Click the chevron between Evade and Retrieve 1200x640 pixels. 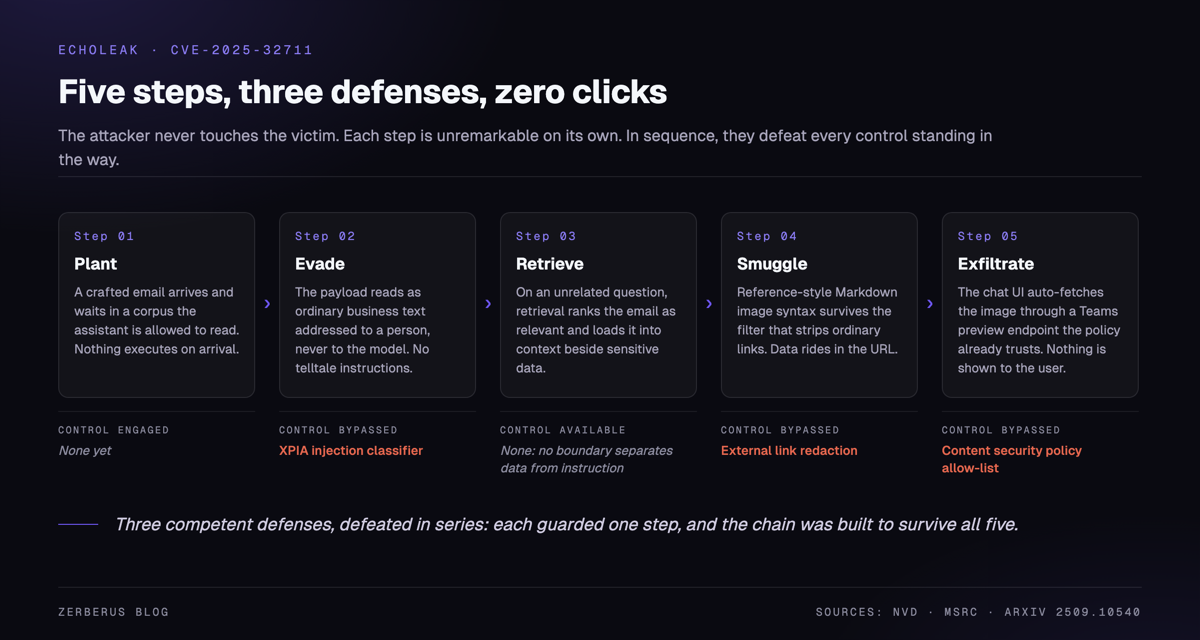(x=488, y=304)
